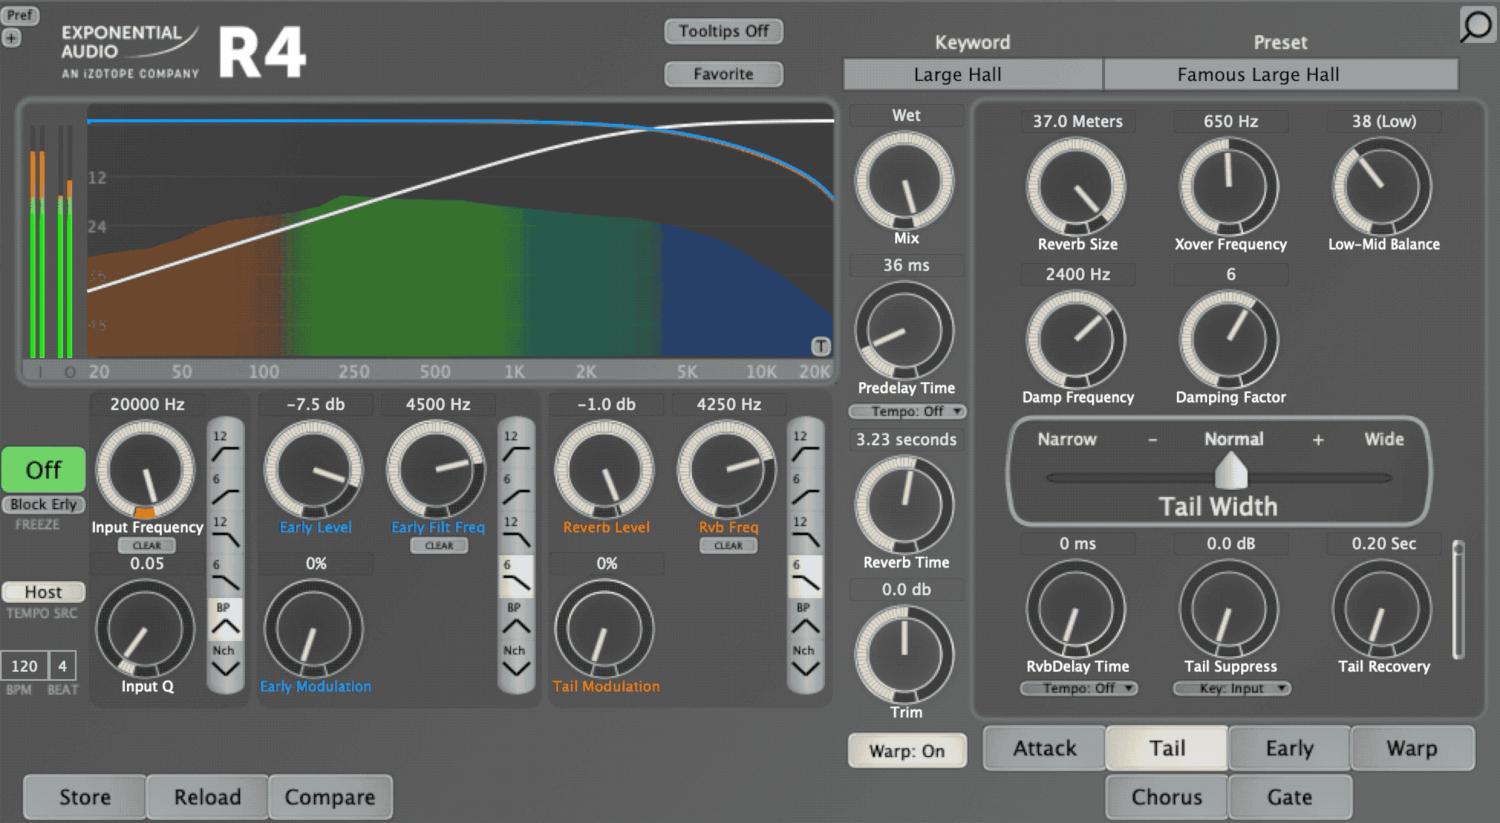This screenshot has height=823, width=1500.
Task: Select the 6 dB high-pass shape for Early filter
Action: (x=516, y=490)
